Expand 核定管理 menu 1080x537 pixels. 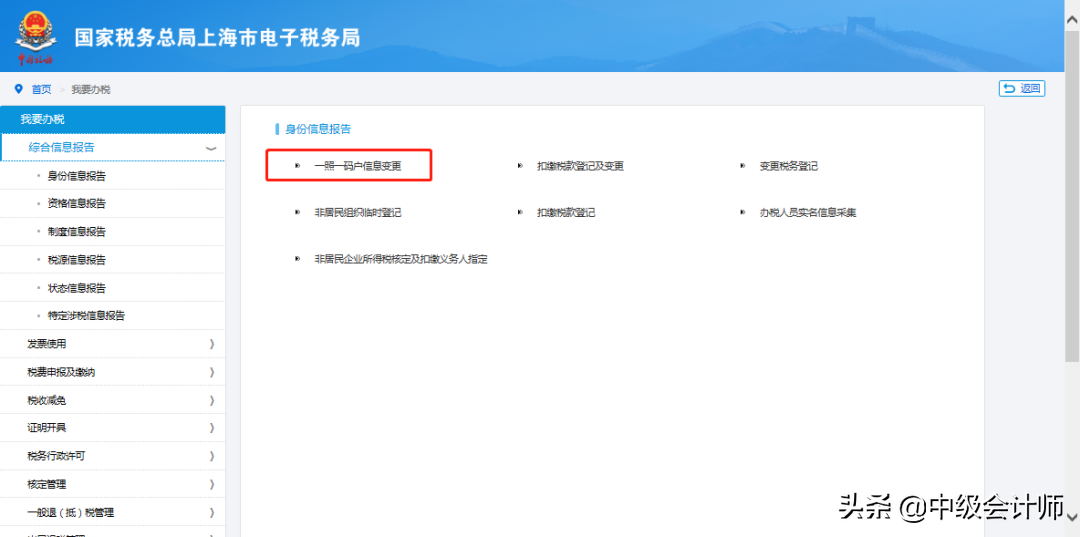click(112, 484)
